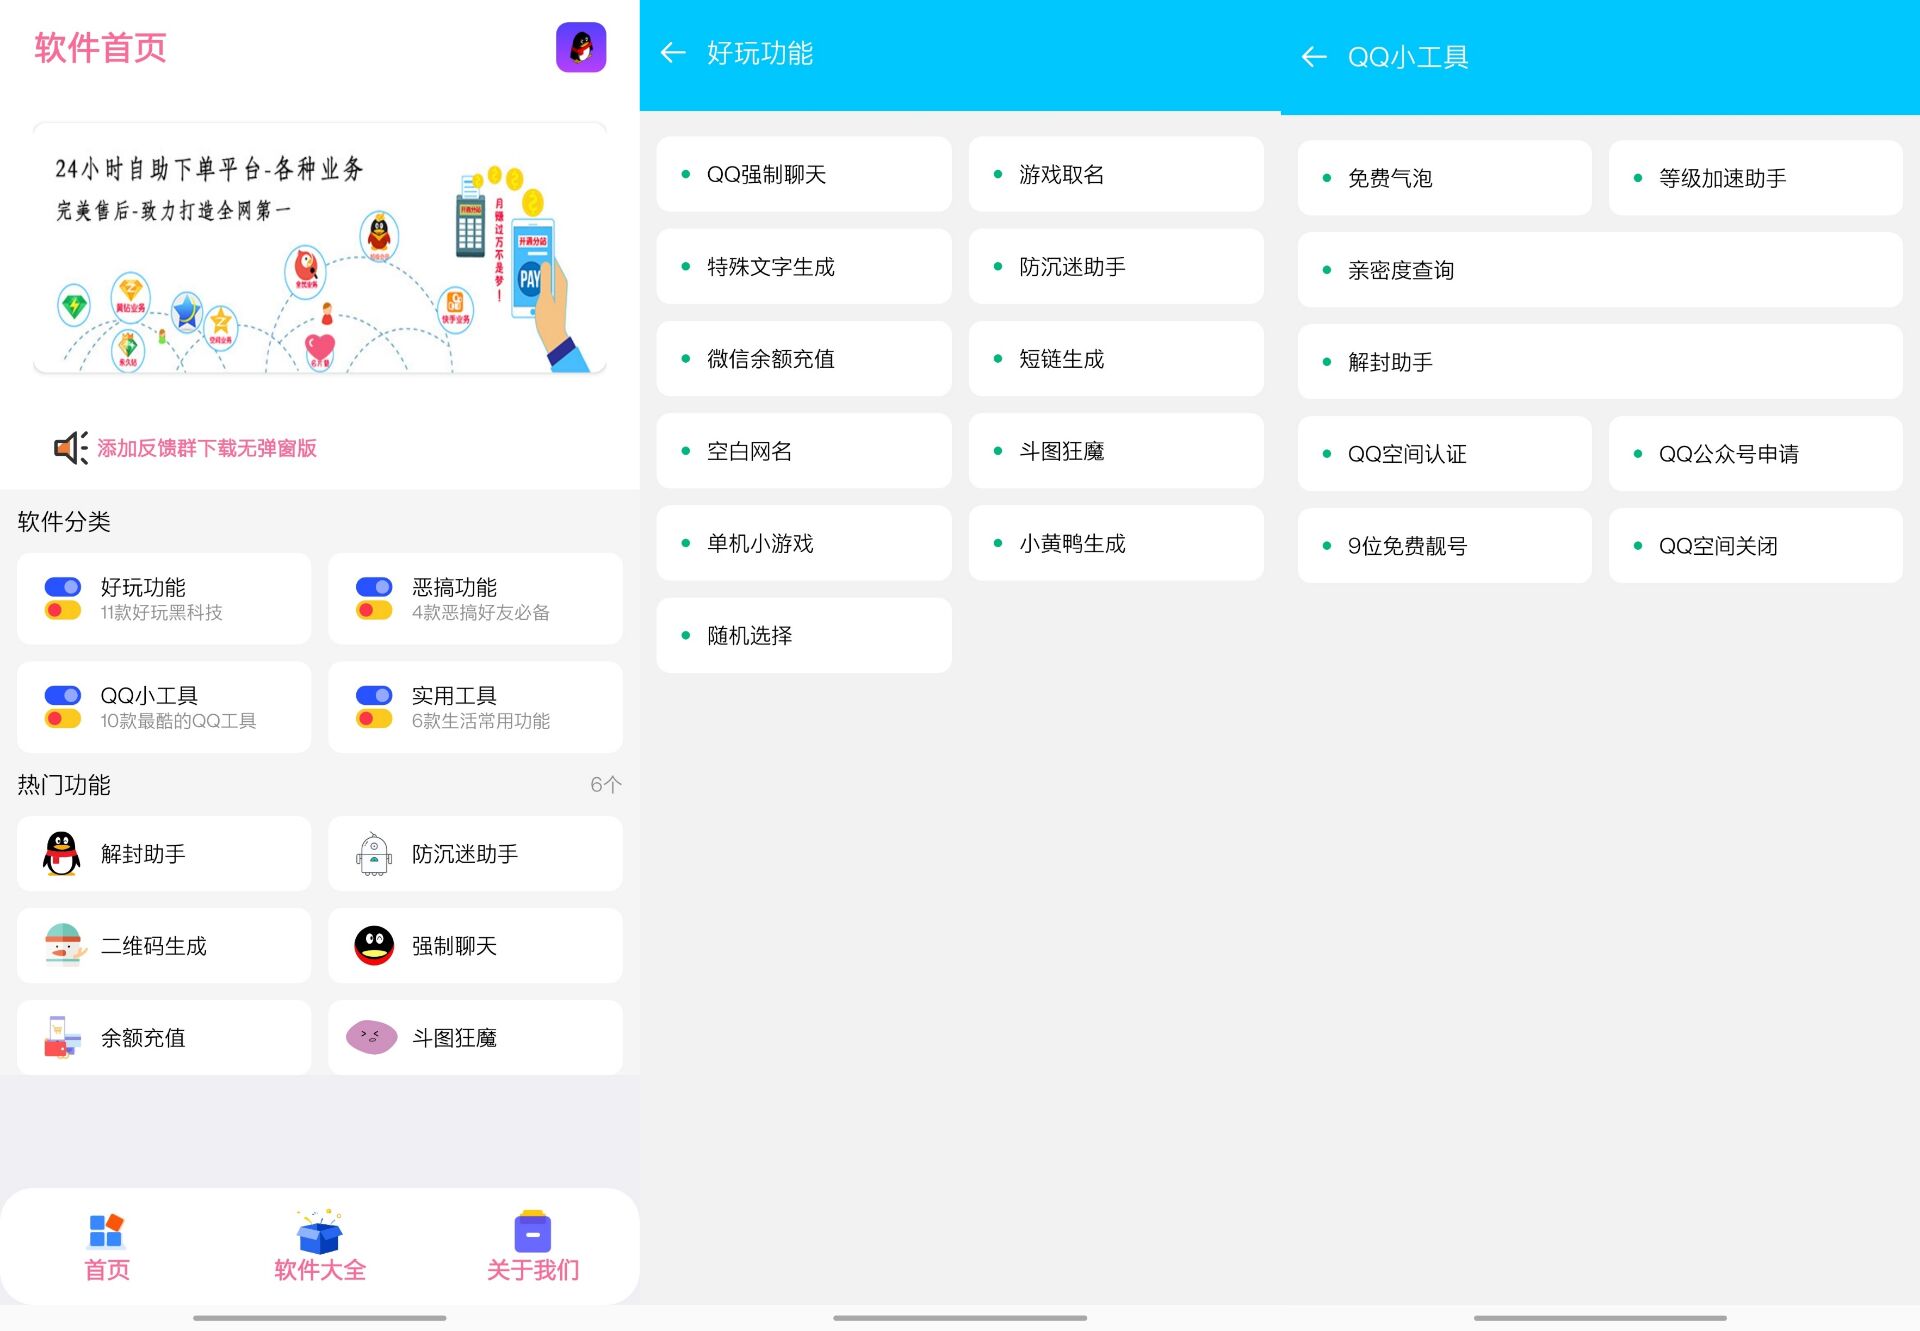
Task: Click the QQ penguin avatar in the top right
Action: tap(581, 49)
